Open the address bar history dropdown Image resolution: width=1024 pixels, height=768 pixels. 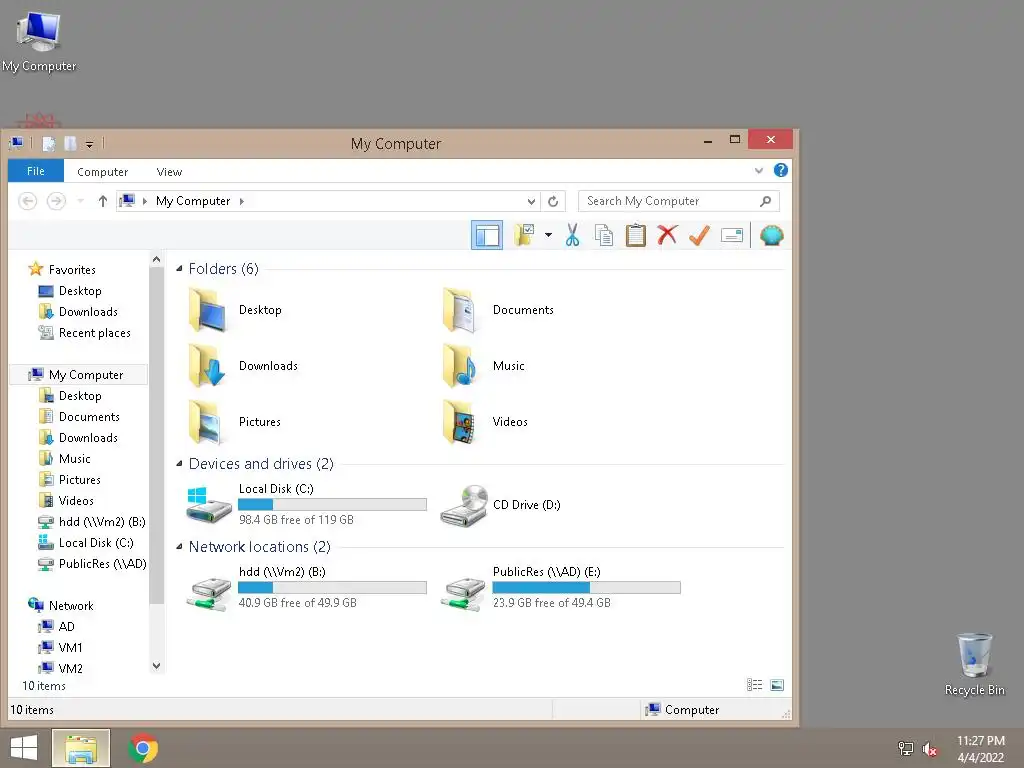pyautogui.click(x=531, y=201)
